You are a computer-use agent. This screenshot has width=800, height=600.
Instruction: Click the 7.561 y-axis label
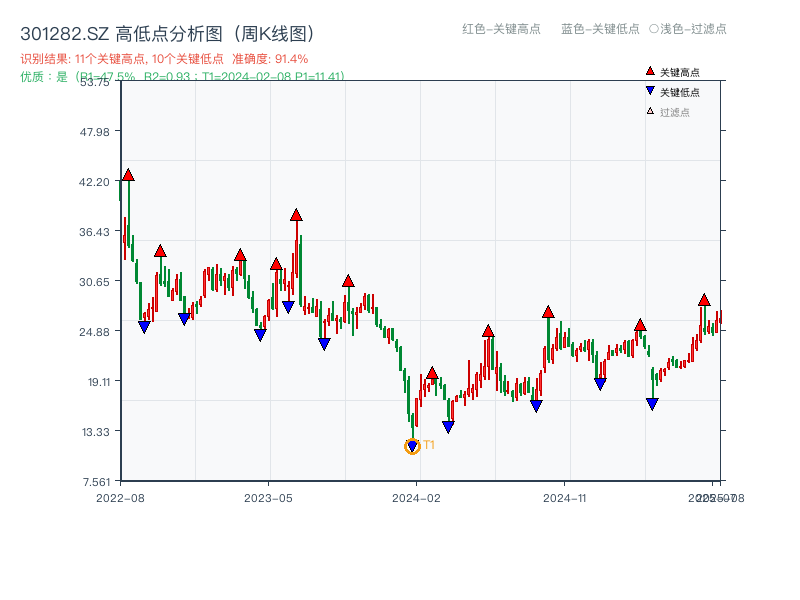[96, 482]
